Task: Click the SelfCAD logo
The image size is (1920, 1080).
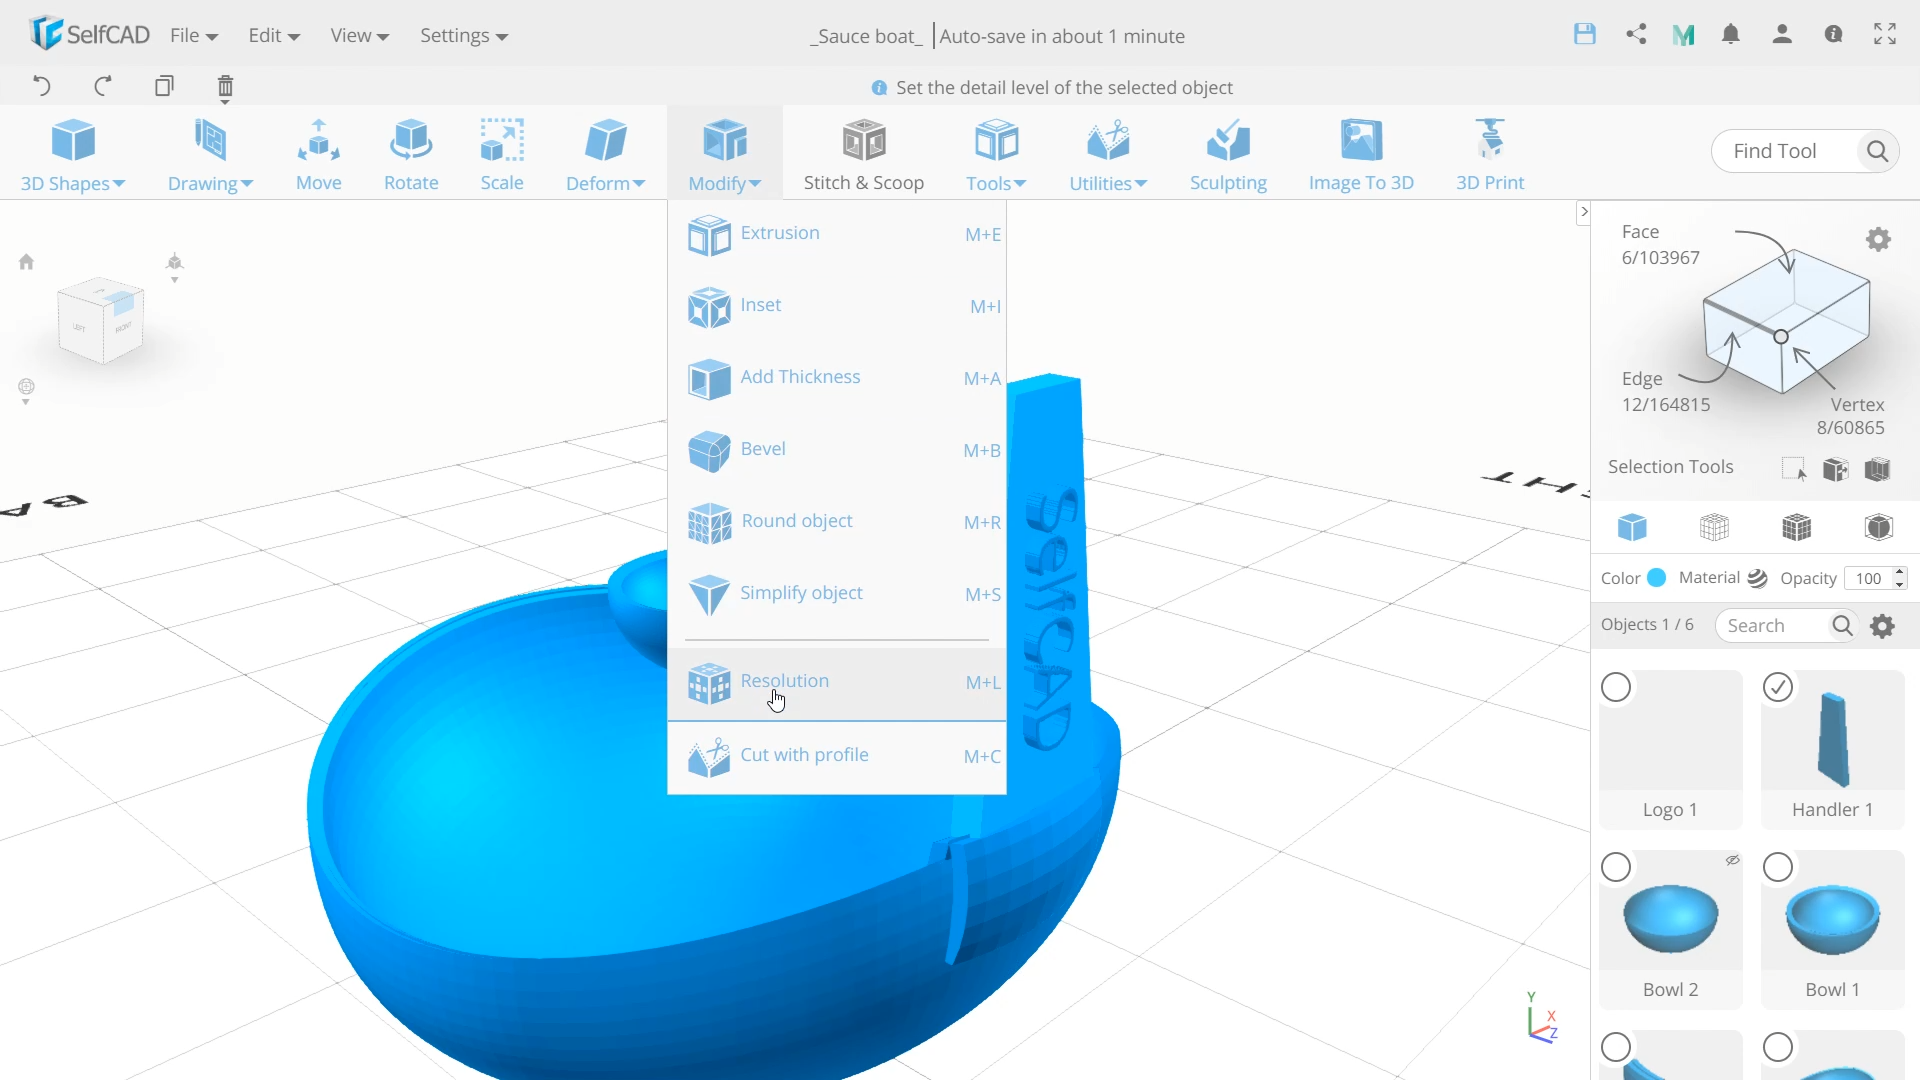Action: tap(89, 34)
